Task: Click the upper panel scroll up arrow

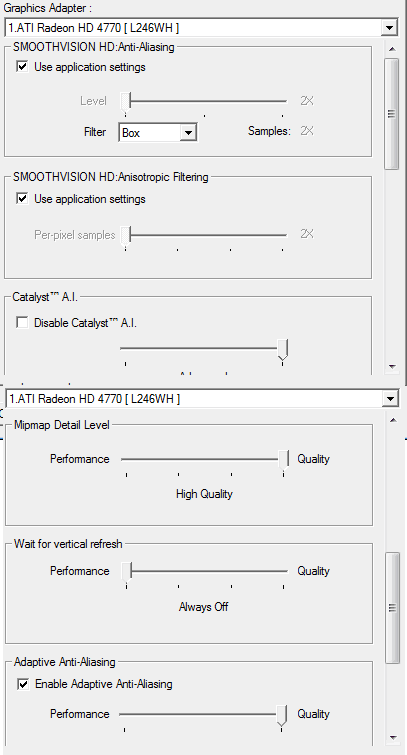Action: (x=392, y=49)
